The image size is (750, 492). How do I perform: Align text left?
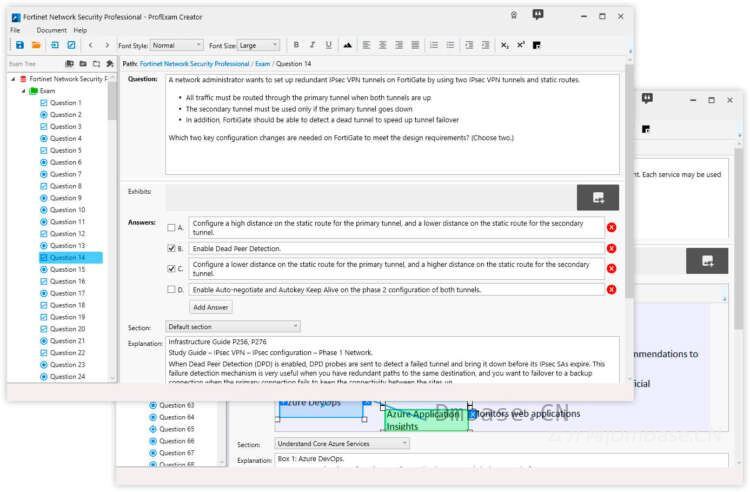tap(366, 45)
